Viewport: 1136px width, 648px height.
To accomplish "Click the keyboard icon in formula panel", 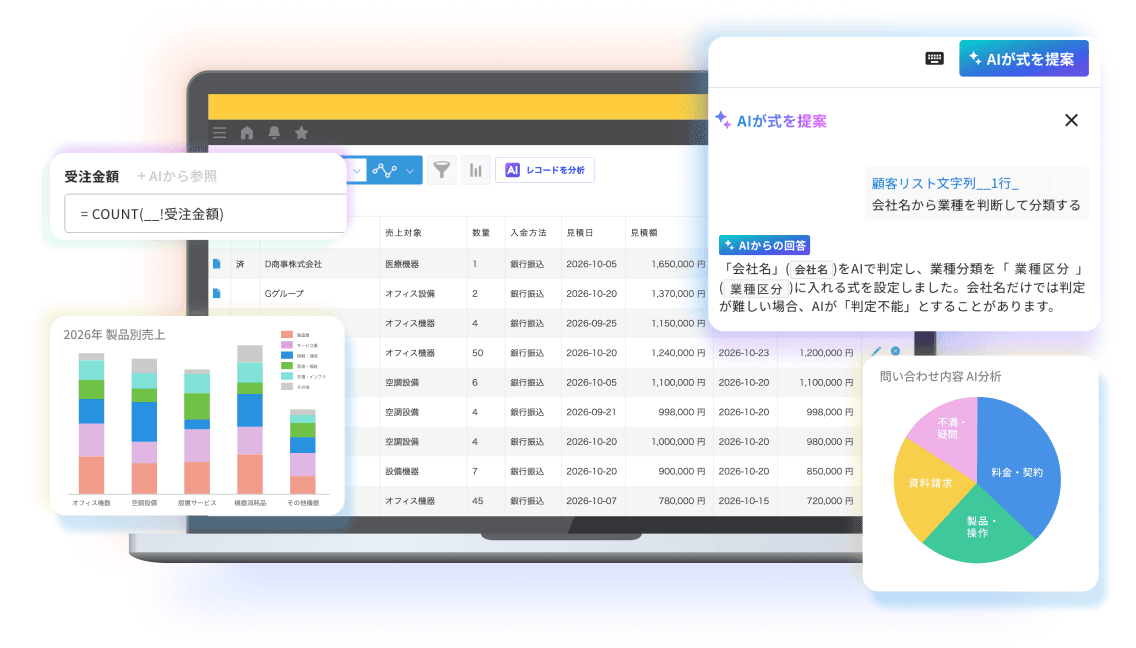I will 935,59.
